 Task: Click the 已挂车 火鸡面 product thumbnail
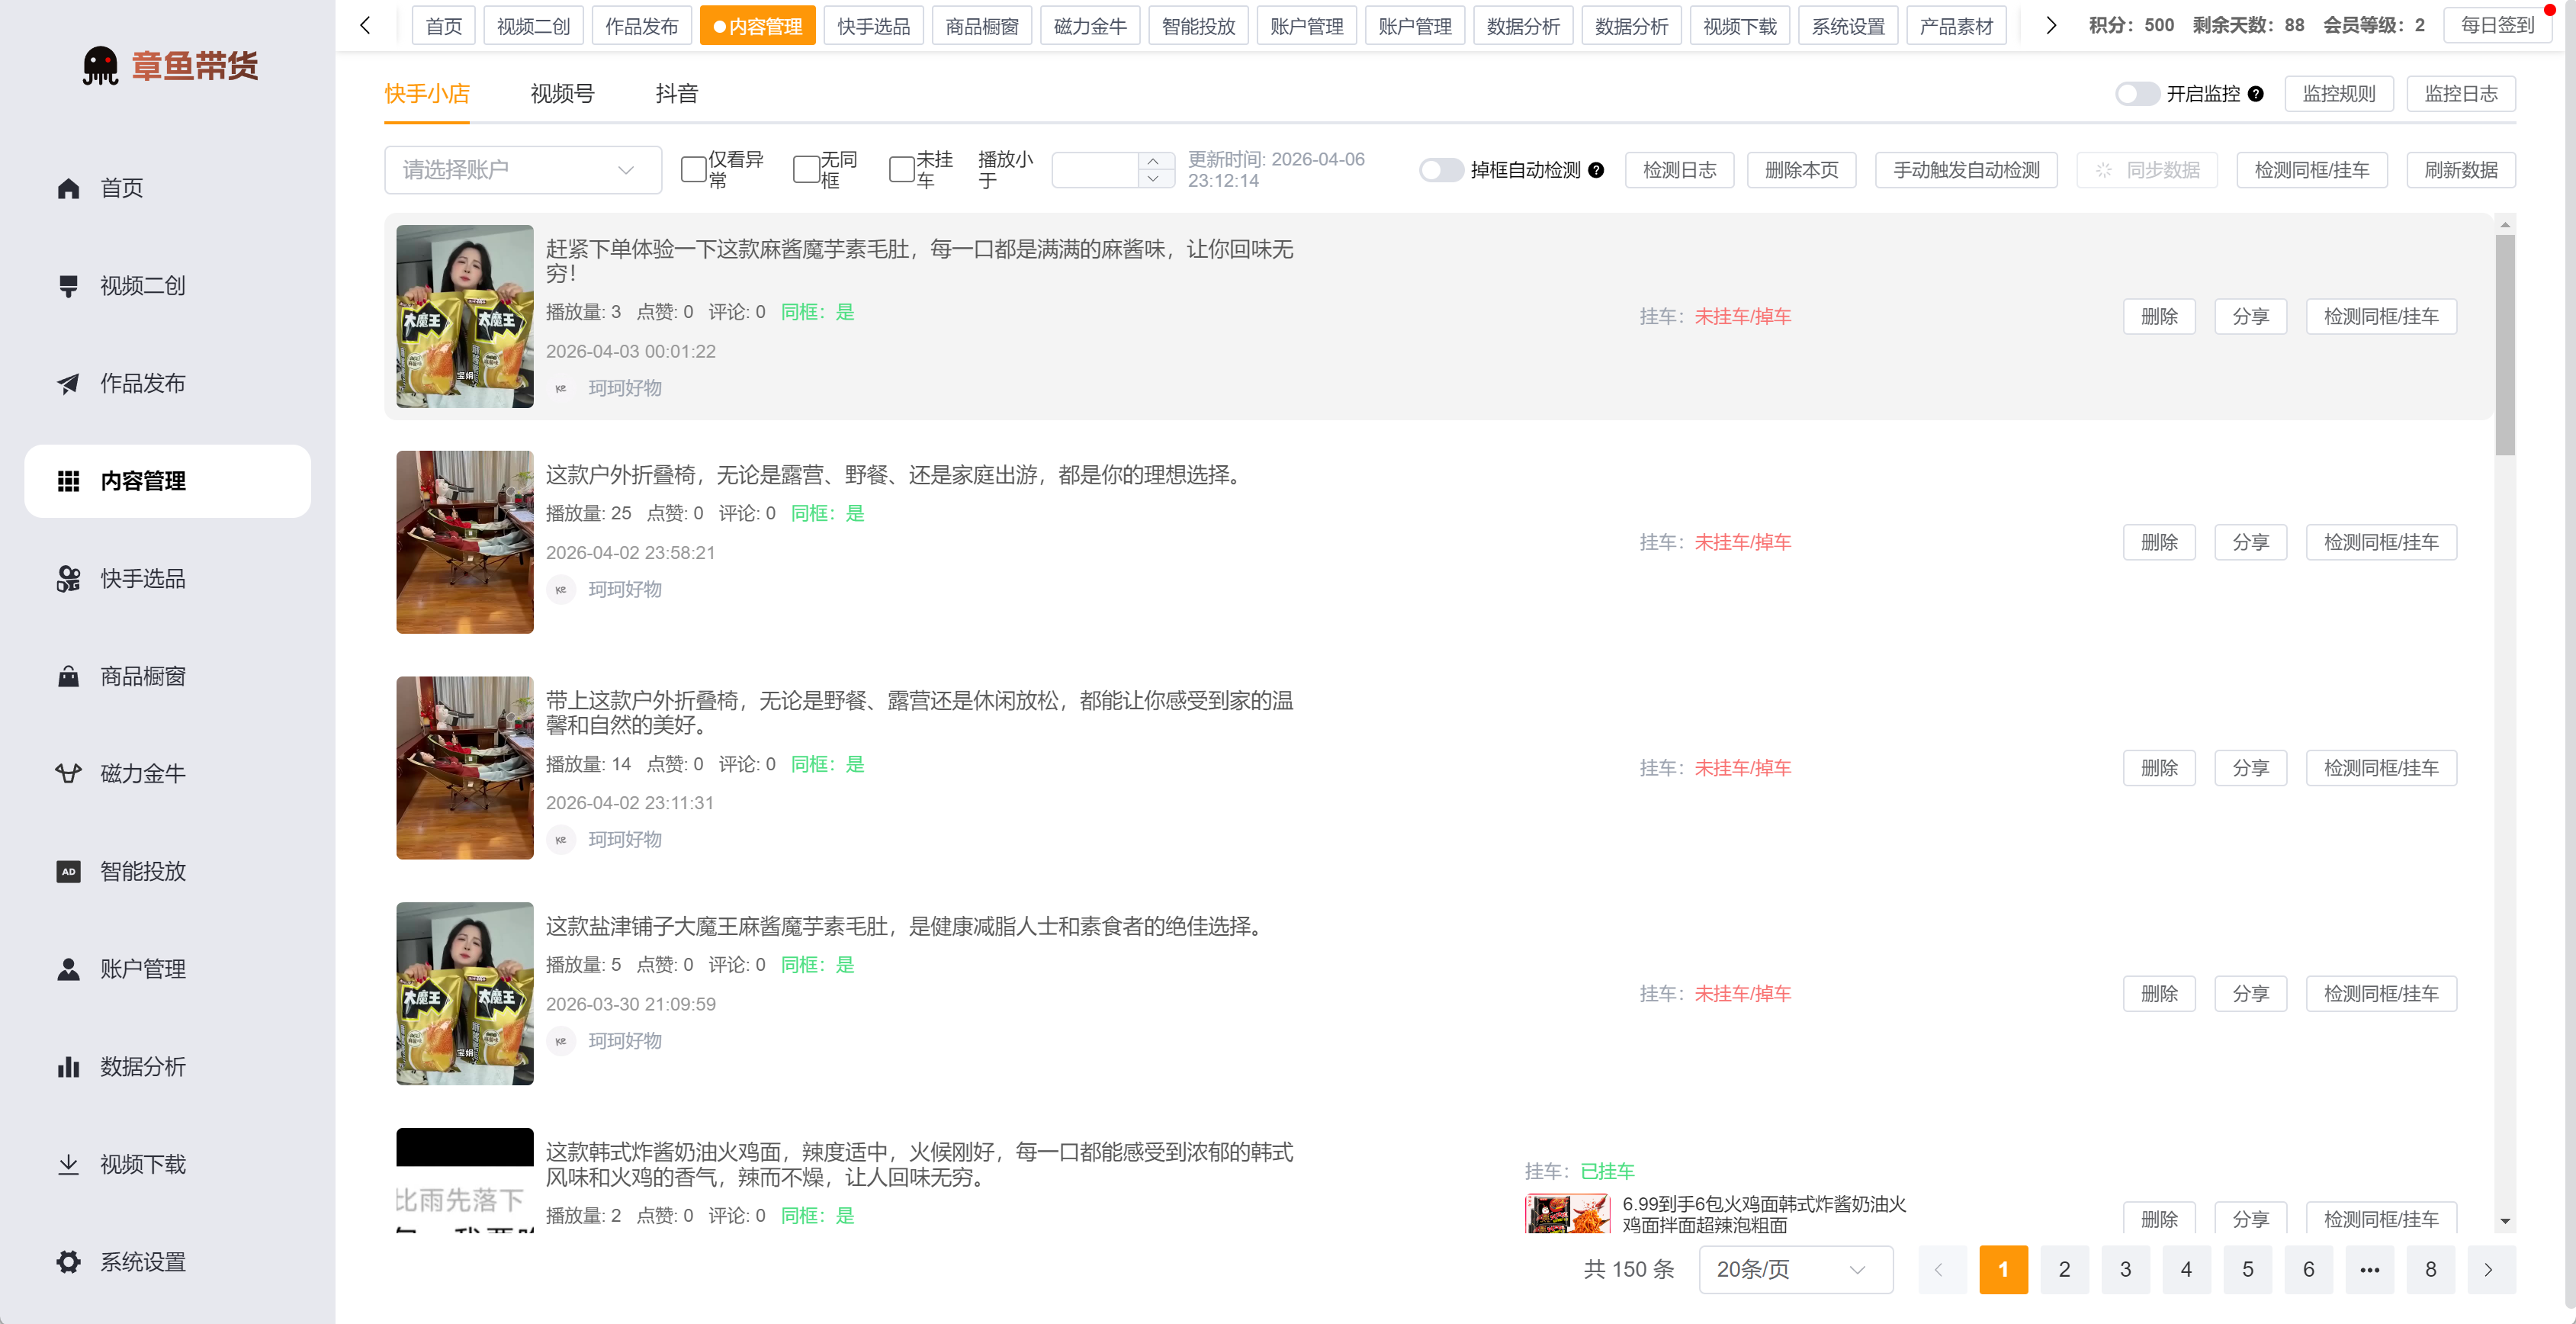click(x=1568, y=1214)
